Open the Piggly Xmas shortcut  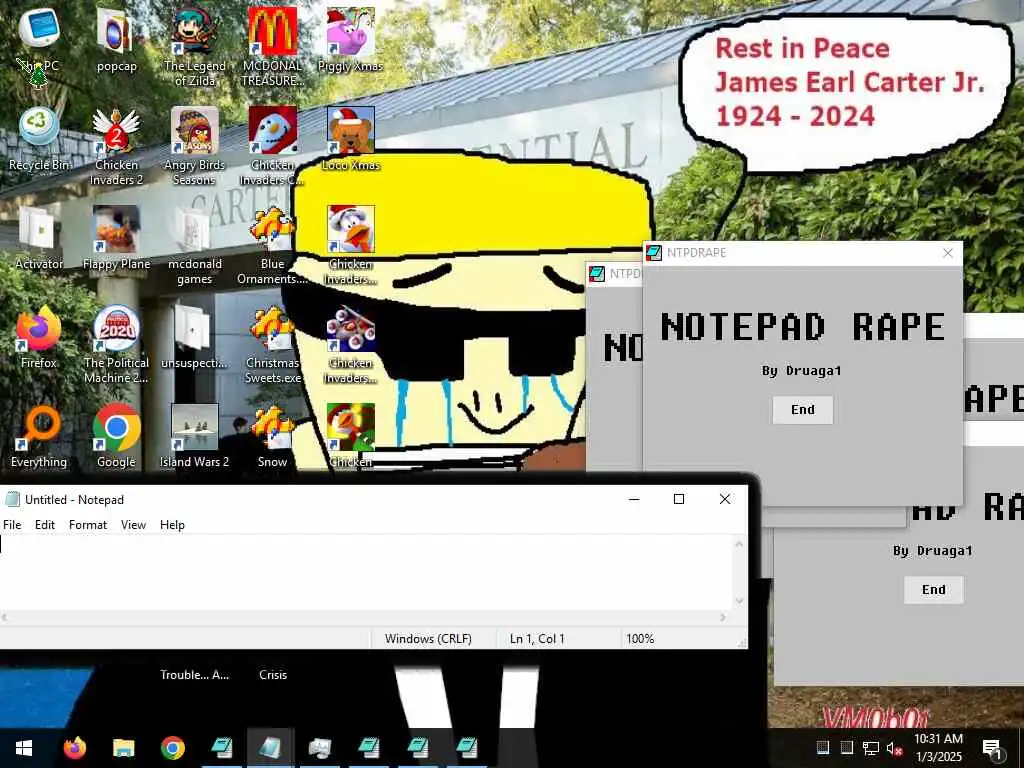(x=351, y=39)
